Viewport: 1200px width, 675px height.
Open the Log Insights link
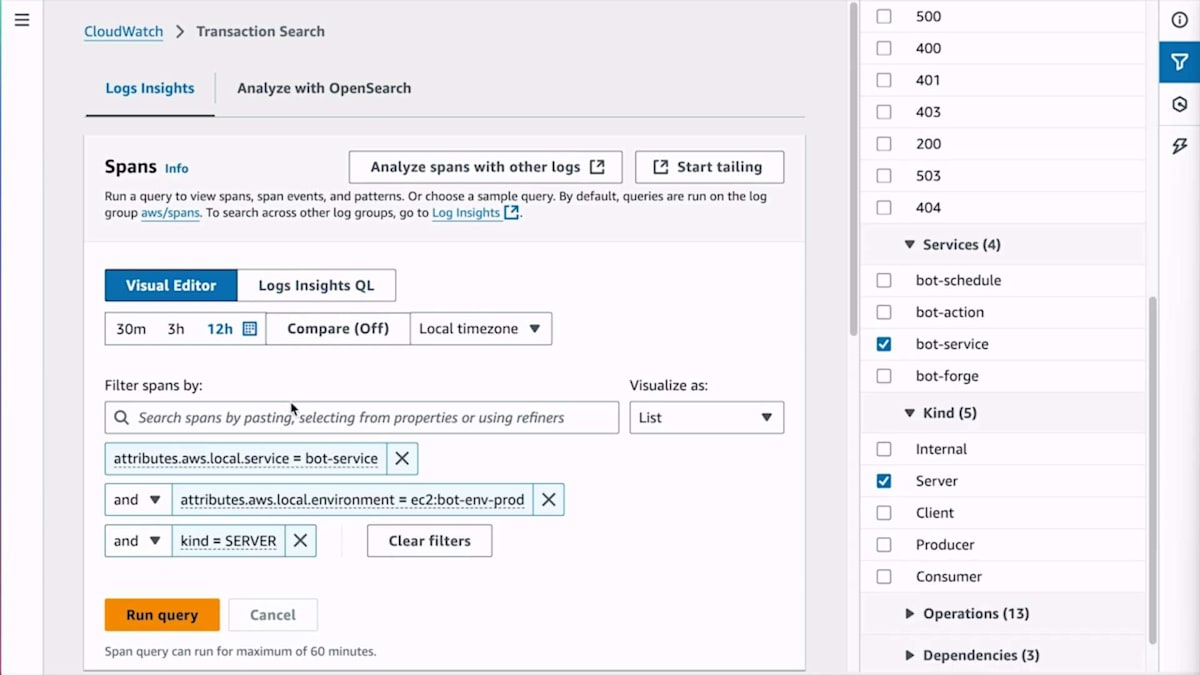point(466,213)
